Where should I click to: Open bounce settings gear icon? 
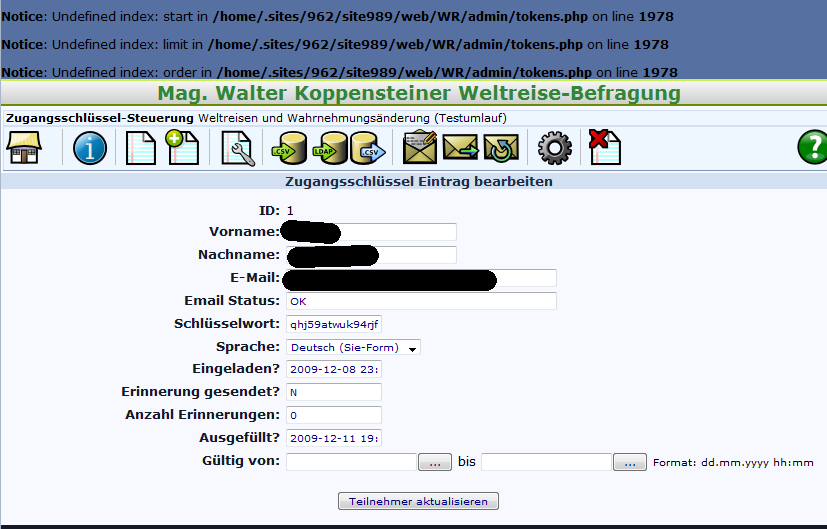[554, 148]
